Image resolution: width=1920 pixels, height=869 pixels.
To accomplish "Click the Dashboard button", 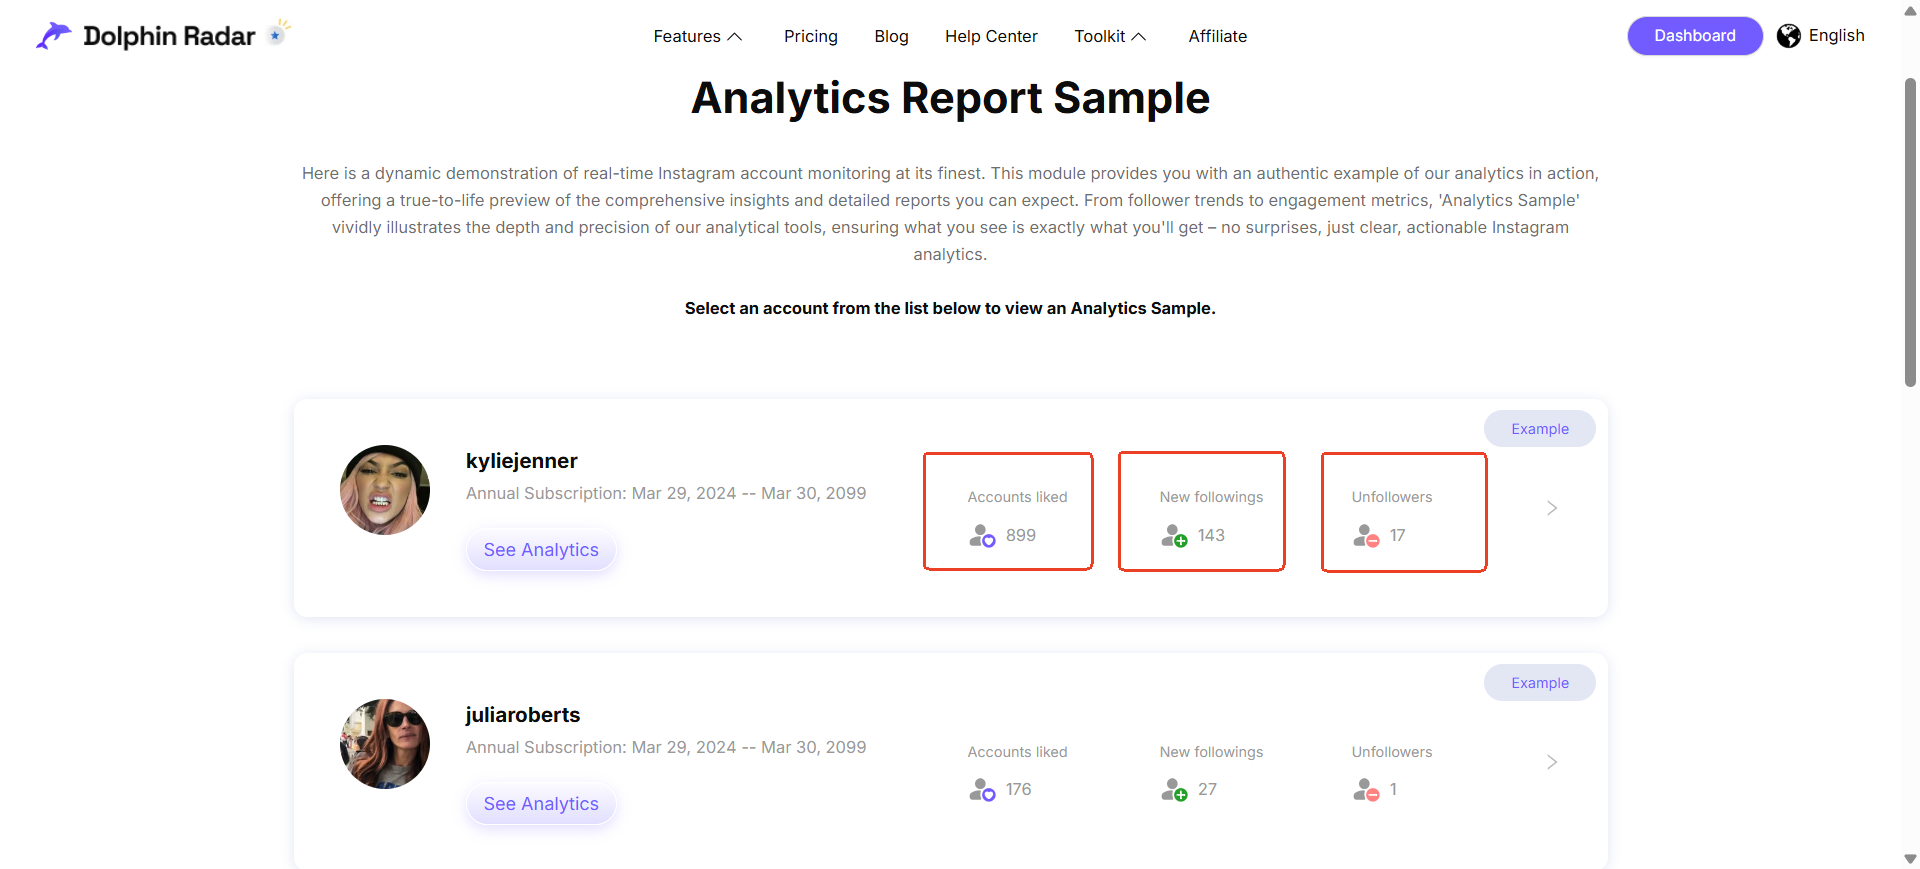I will click(x=1695, y=36).
